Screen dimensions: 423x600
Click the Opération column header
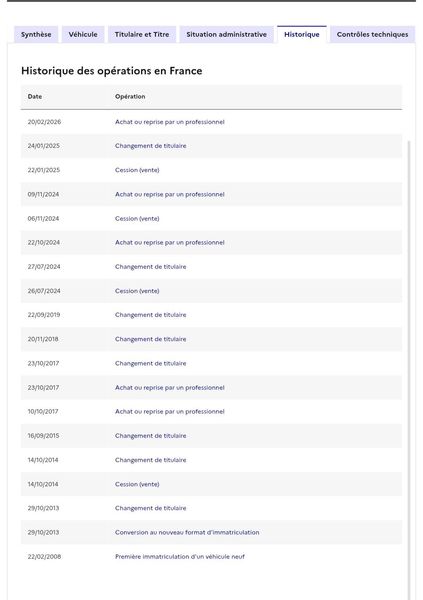pos(130,96)
